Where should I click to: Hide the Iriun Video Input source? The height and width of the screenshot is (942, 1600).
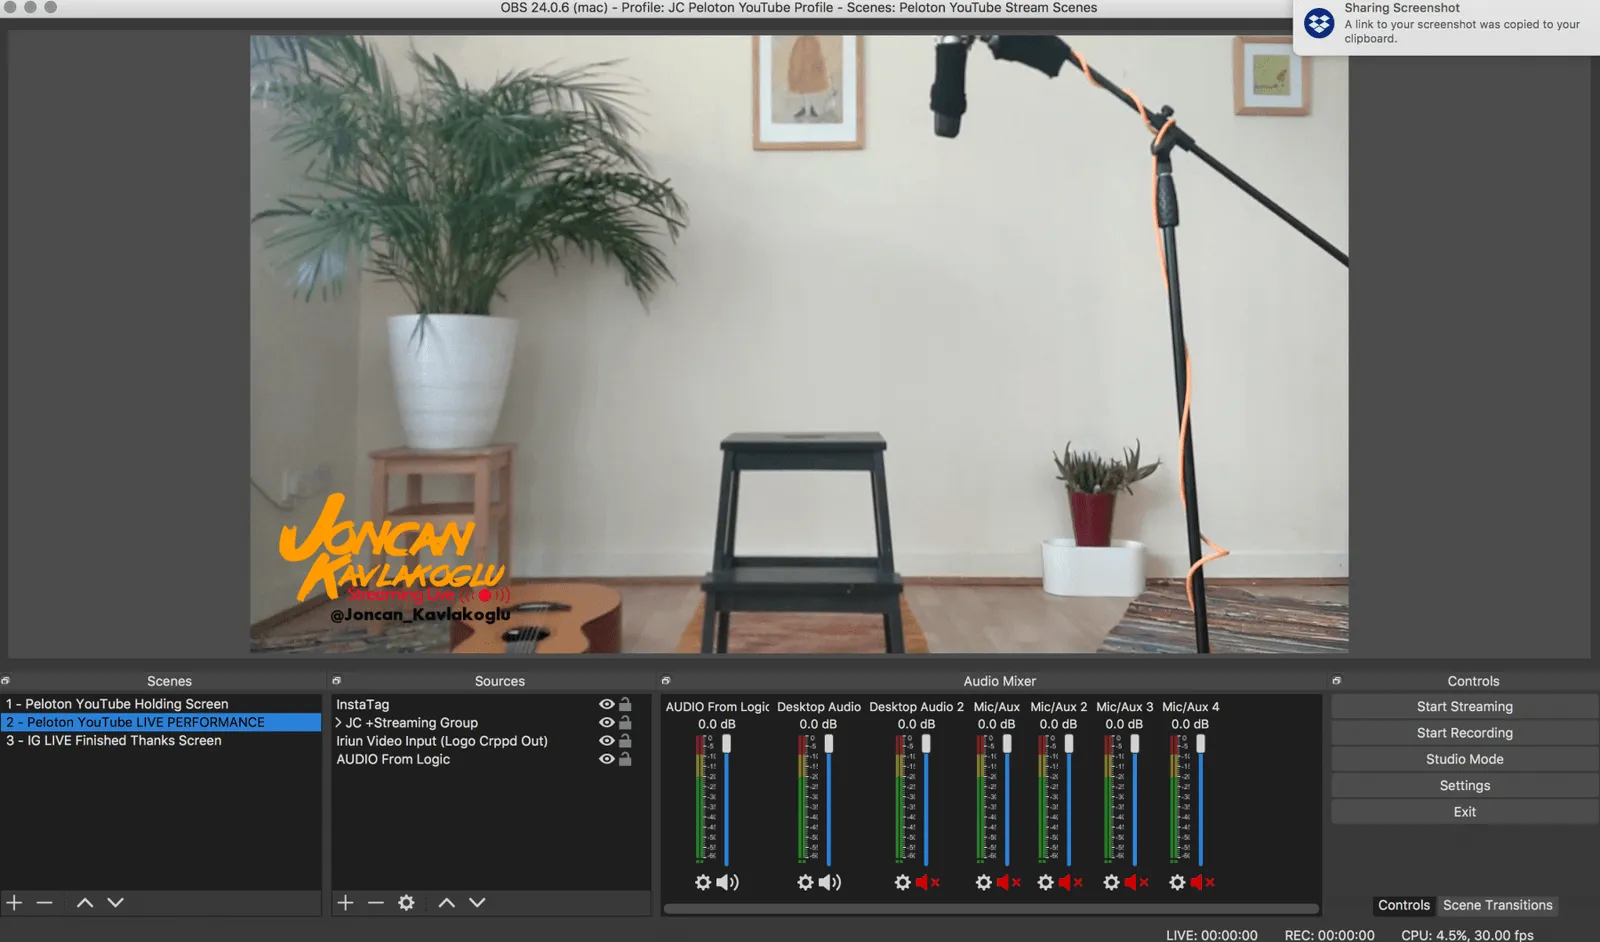(x=606, y=741)
